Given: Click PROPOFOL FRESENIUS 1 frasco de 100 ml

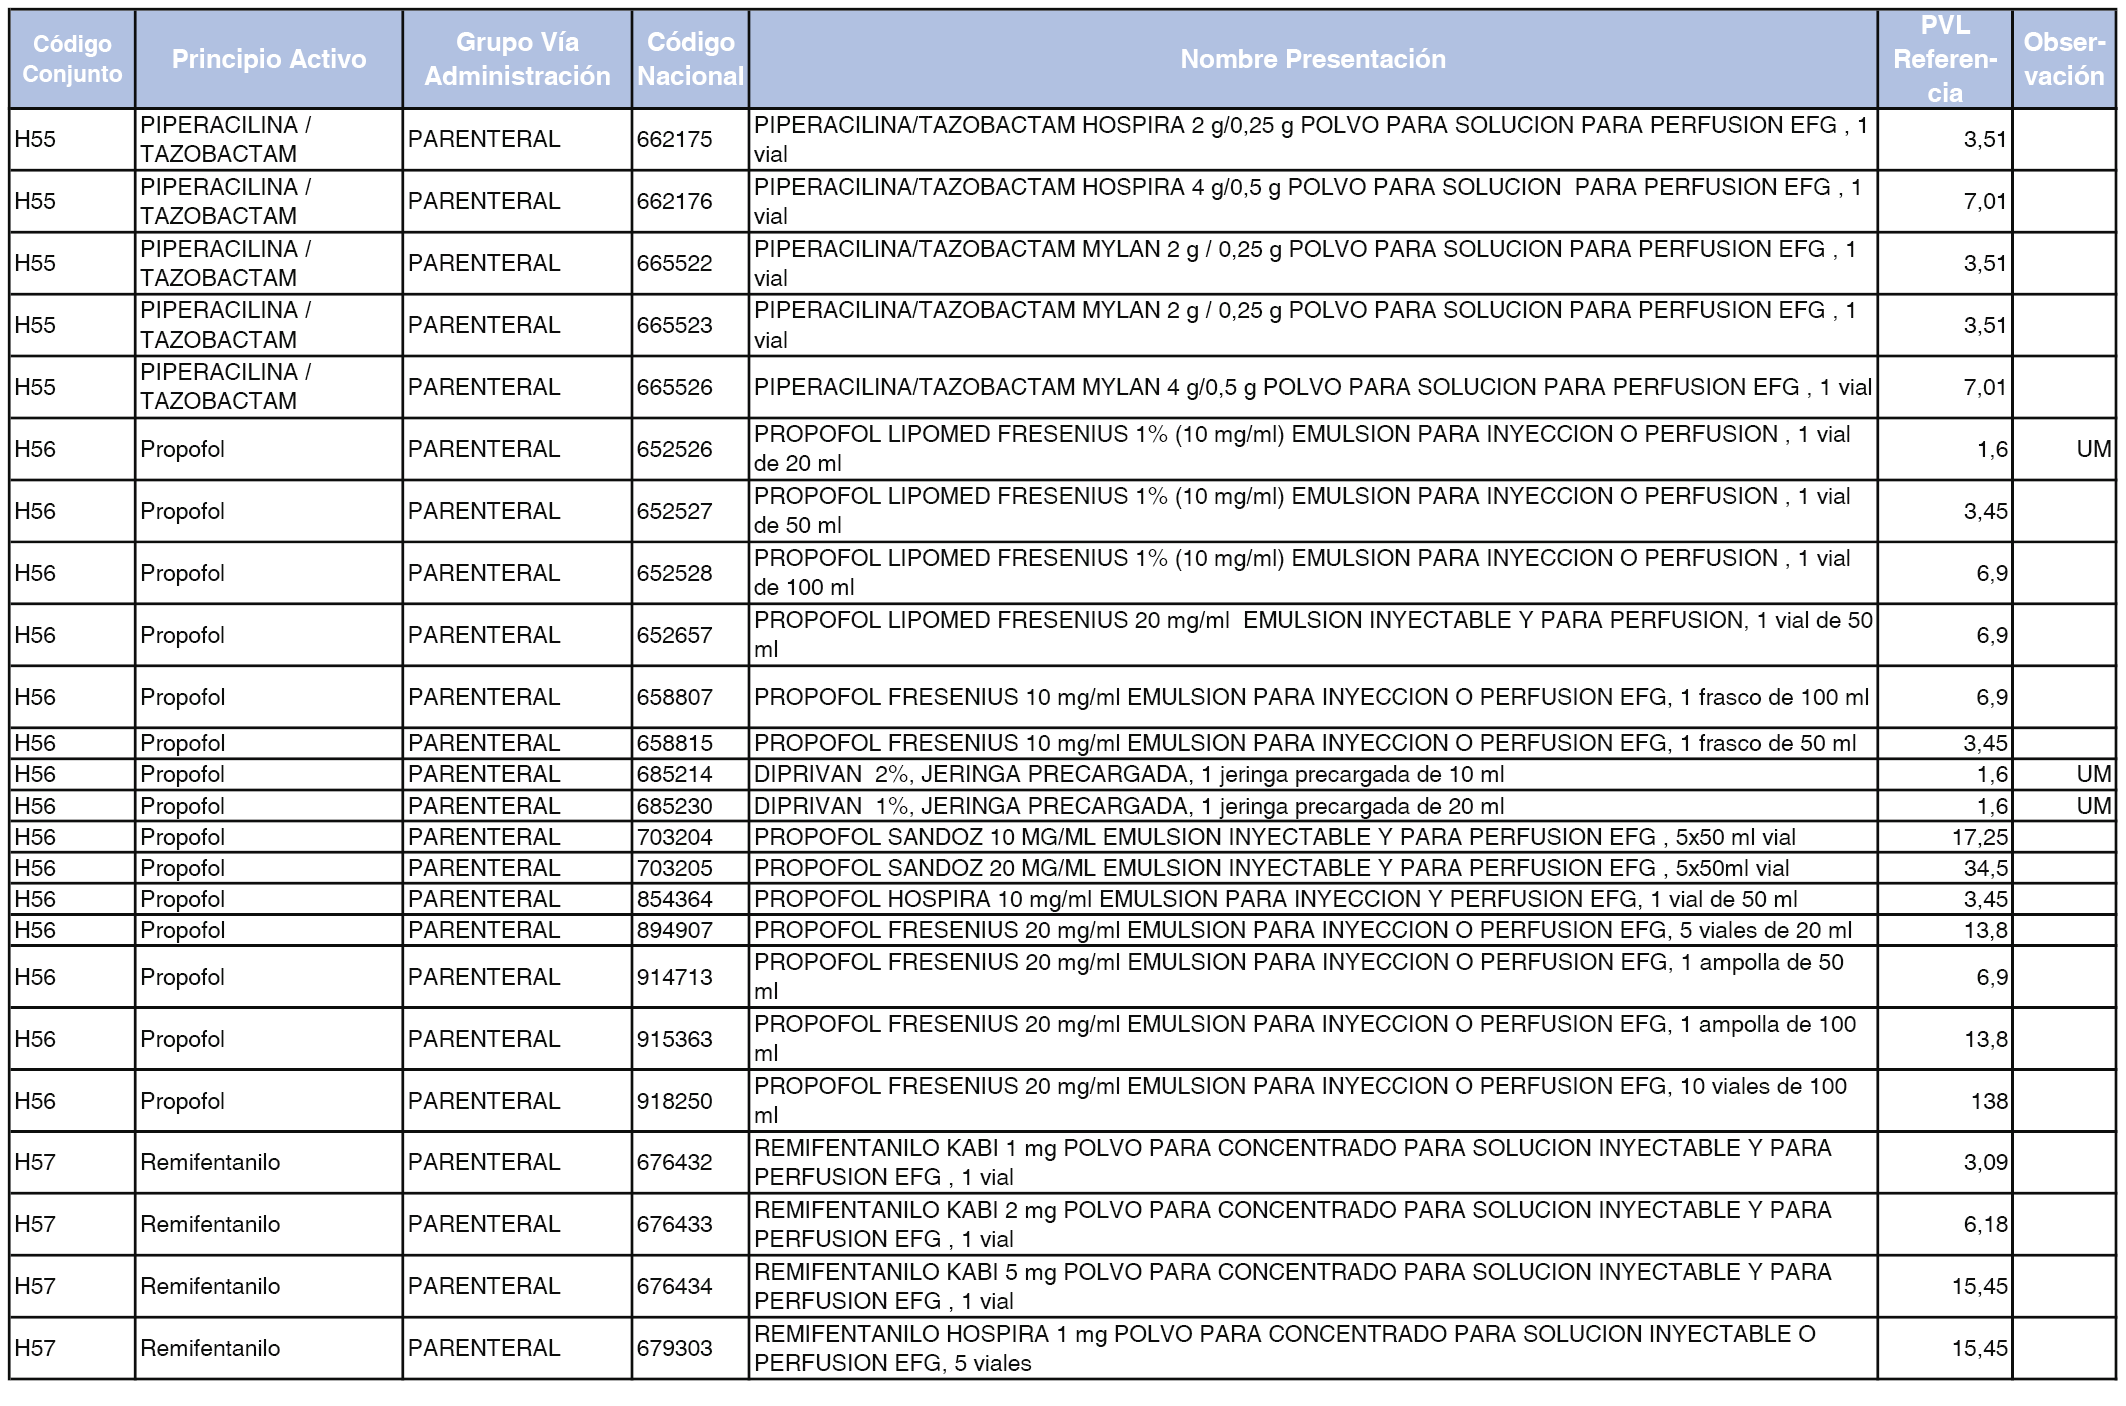Looking at the screenshot, I should click(1312, 697).
